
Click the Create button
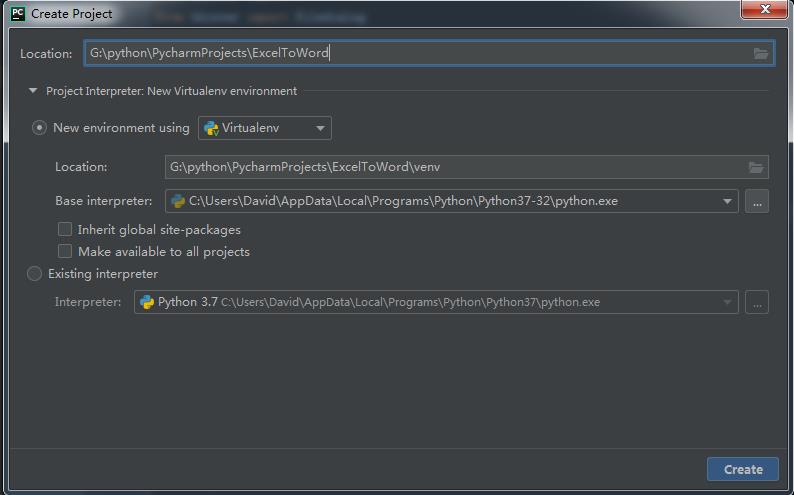click(743, 469)
